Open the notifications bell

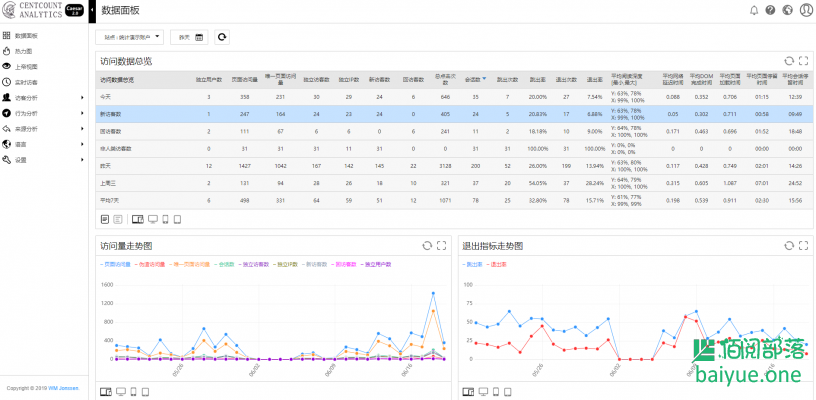[754, 10]
